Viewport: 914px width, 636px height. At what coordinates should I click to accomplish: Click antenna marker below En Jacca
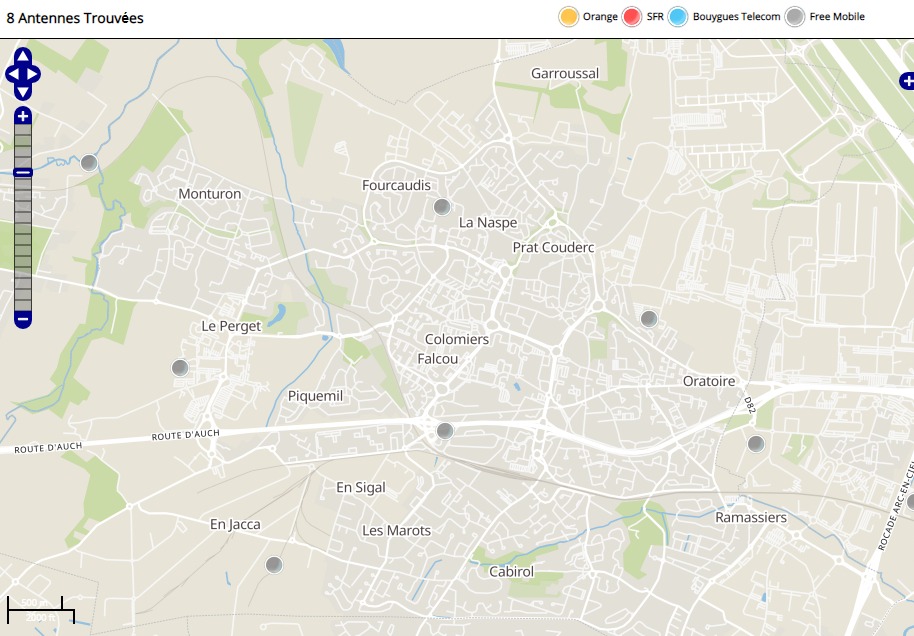pos(274,565)
